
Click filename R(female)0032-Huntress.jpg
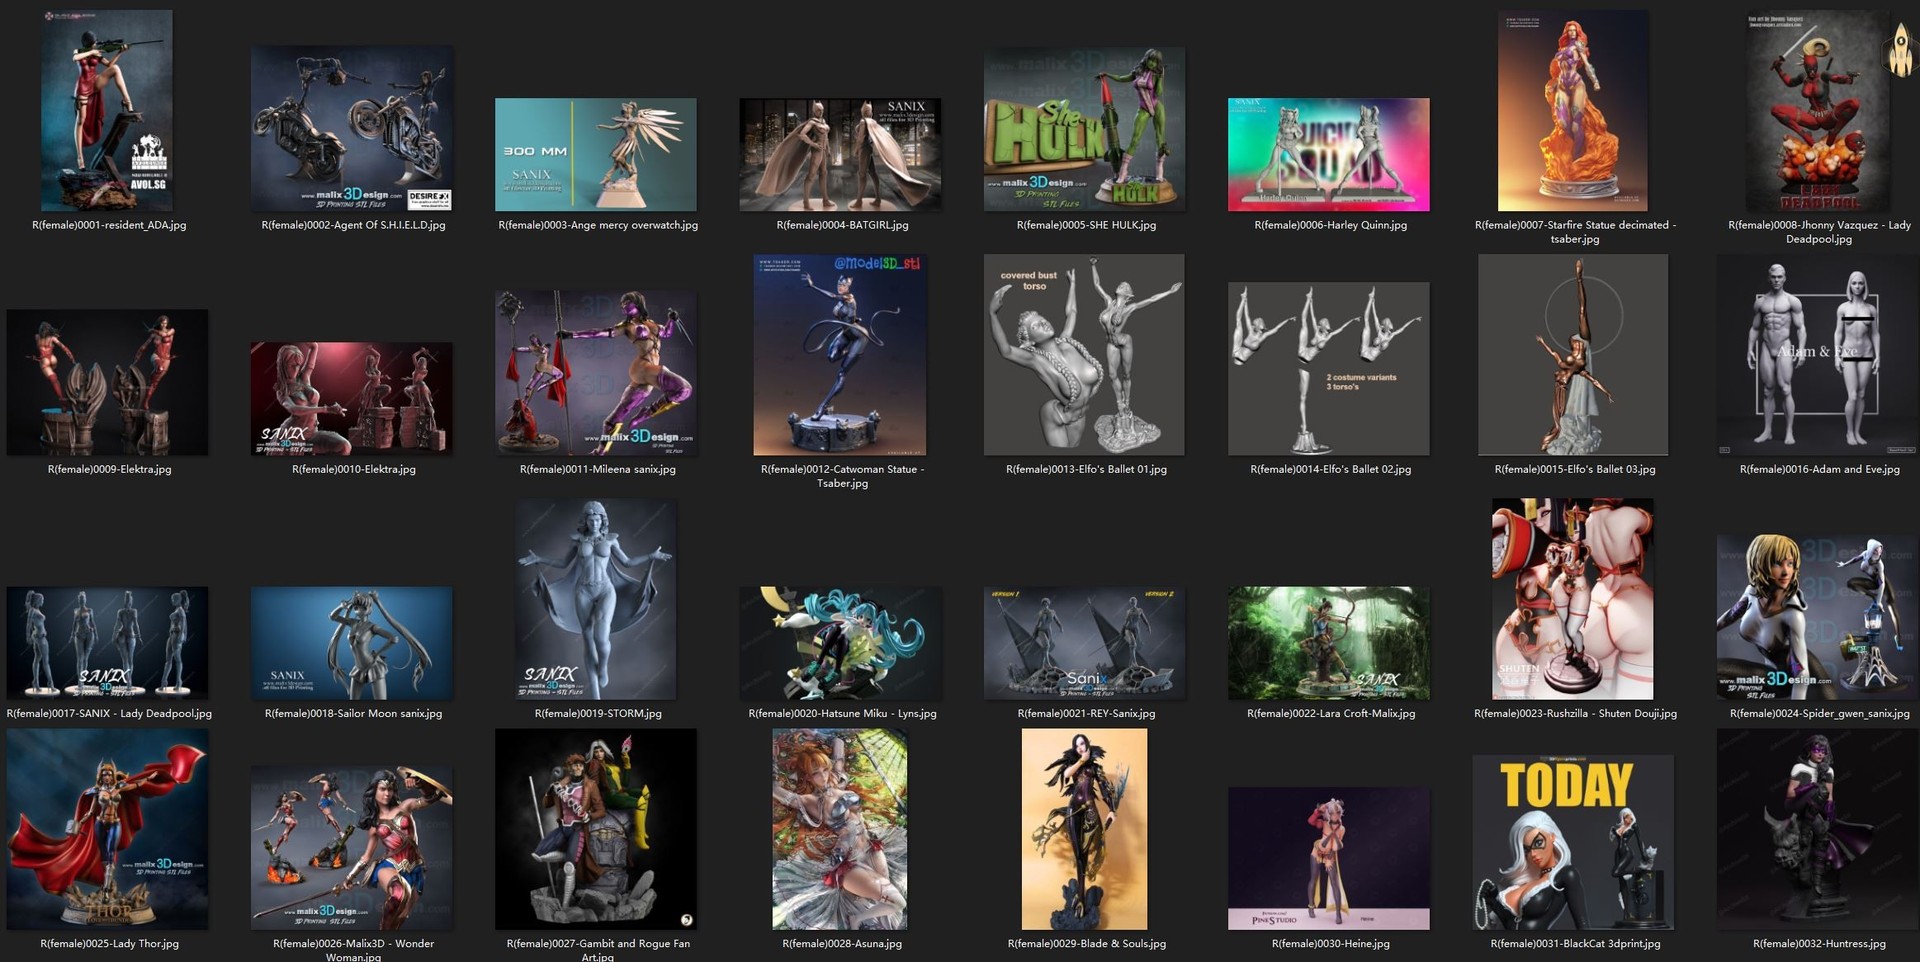(x=1819, y=943)
